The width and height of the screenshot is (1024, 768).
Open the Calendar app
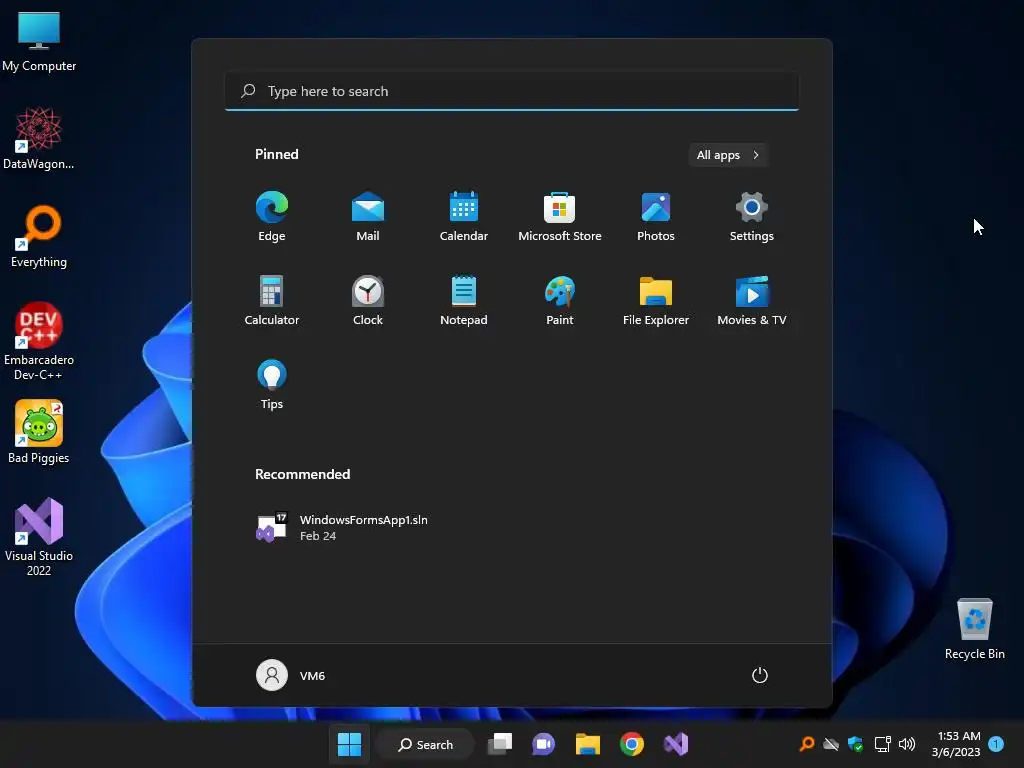click(x=464, y=217)
